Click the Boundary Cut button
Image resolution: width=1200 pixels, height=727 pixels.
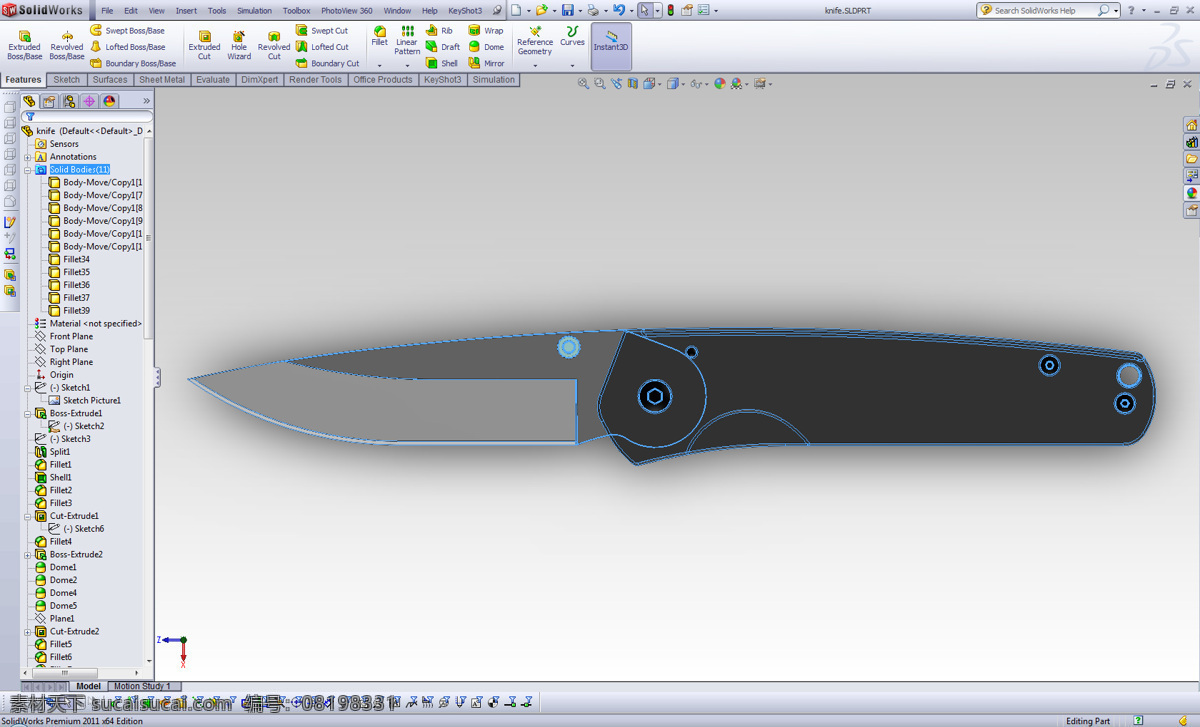click(327, 63)
